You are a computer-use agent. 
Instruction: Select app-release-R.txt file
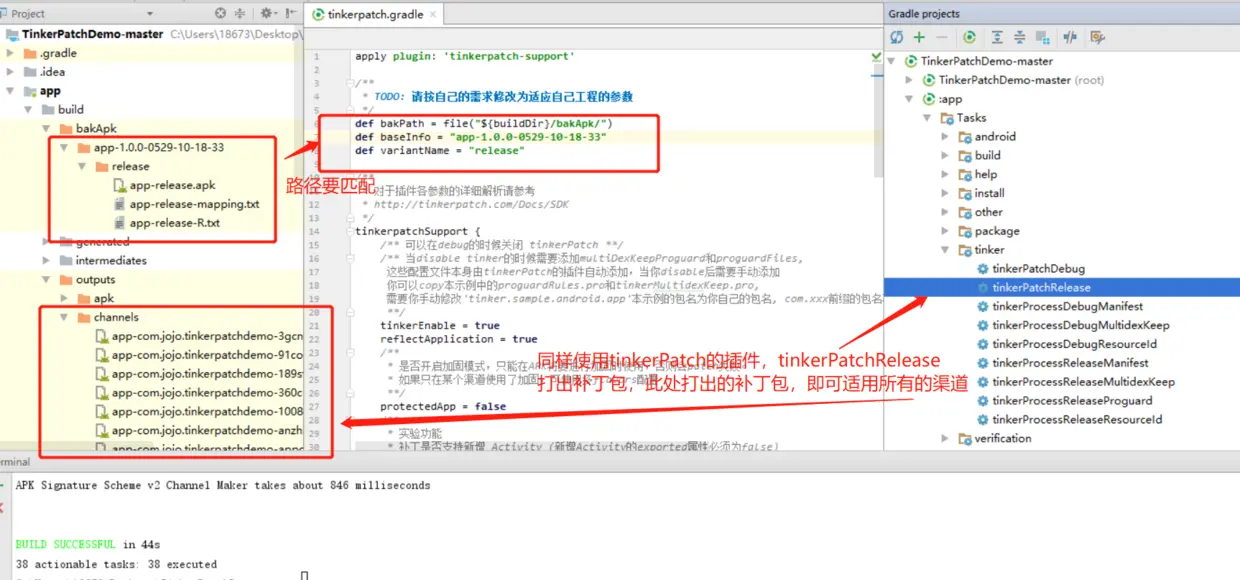(174, 223)
